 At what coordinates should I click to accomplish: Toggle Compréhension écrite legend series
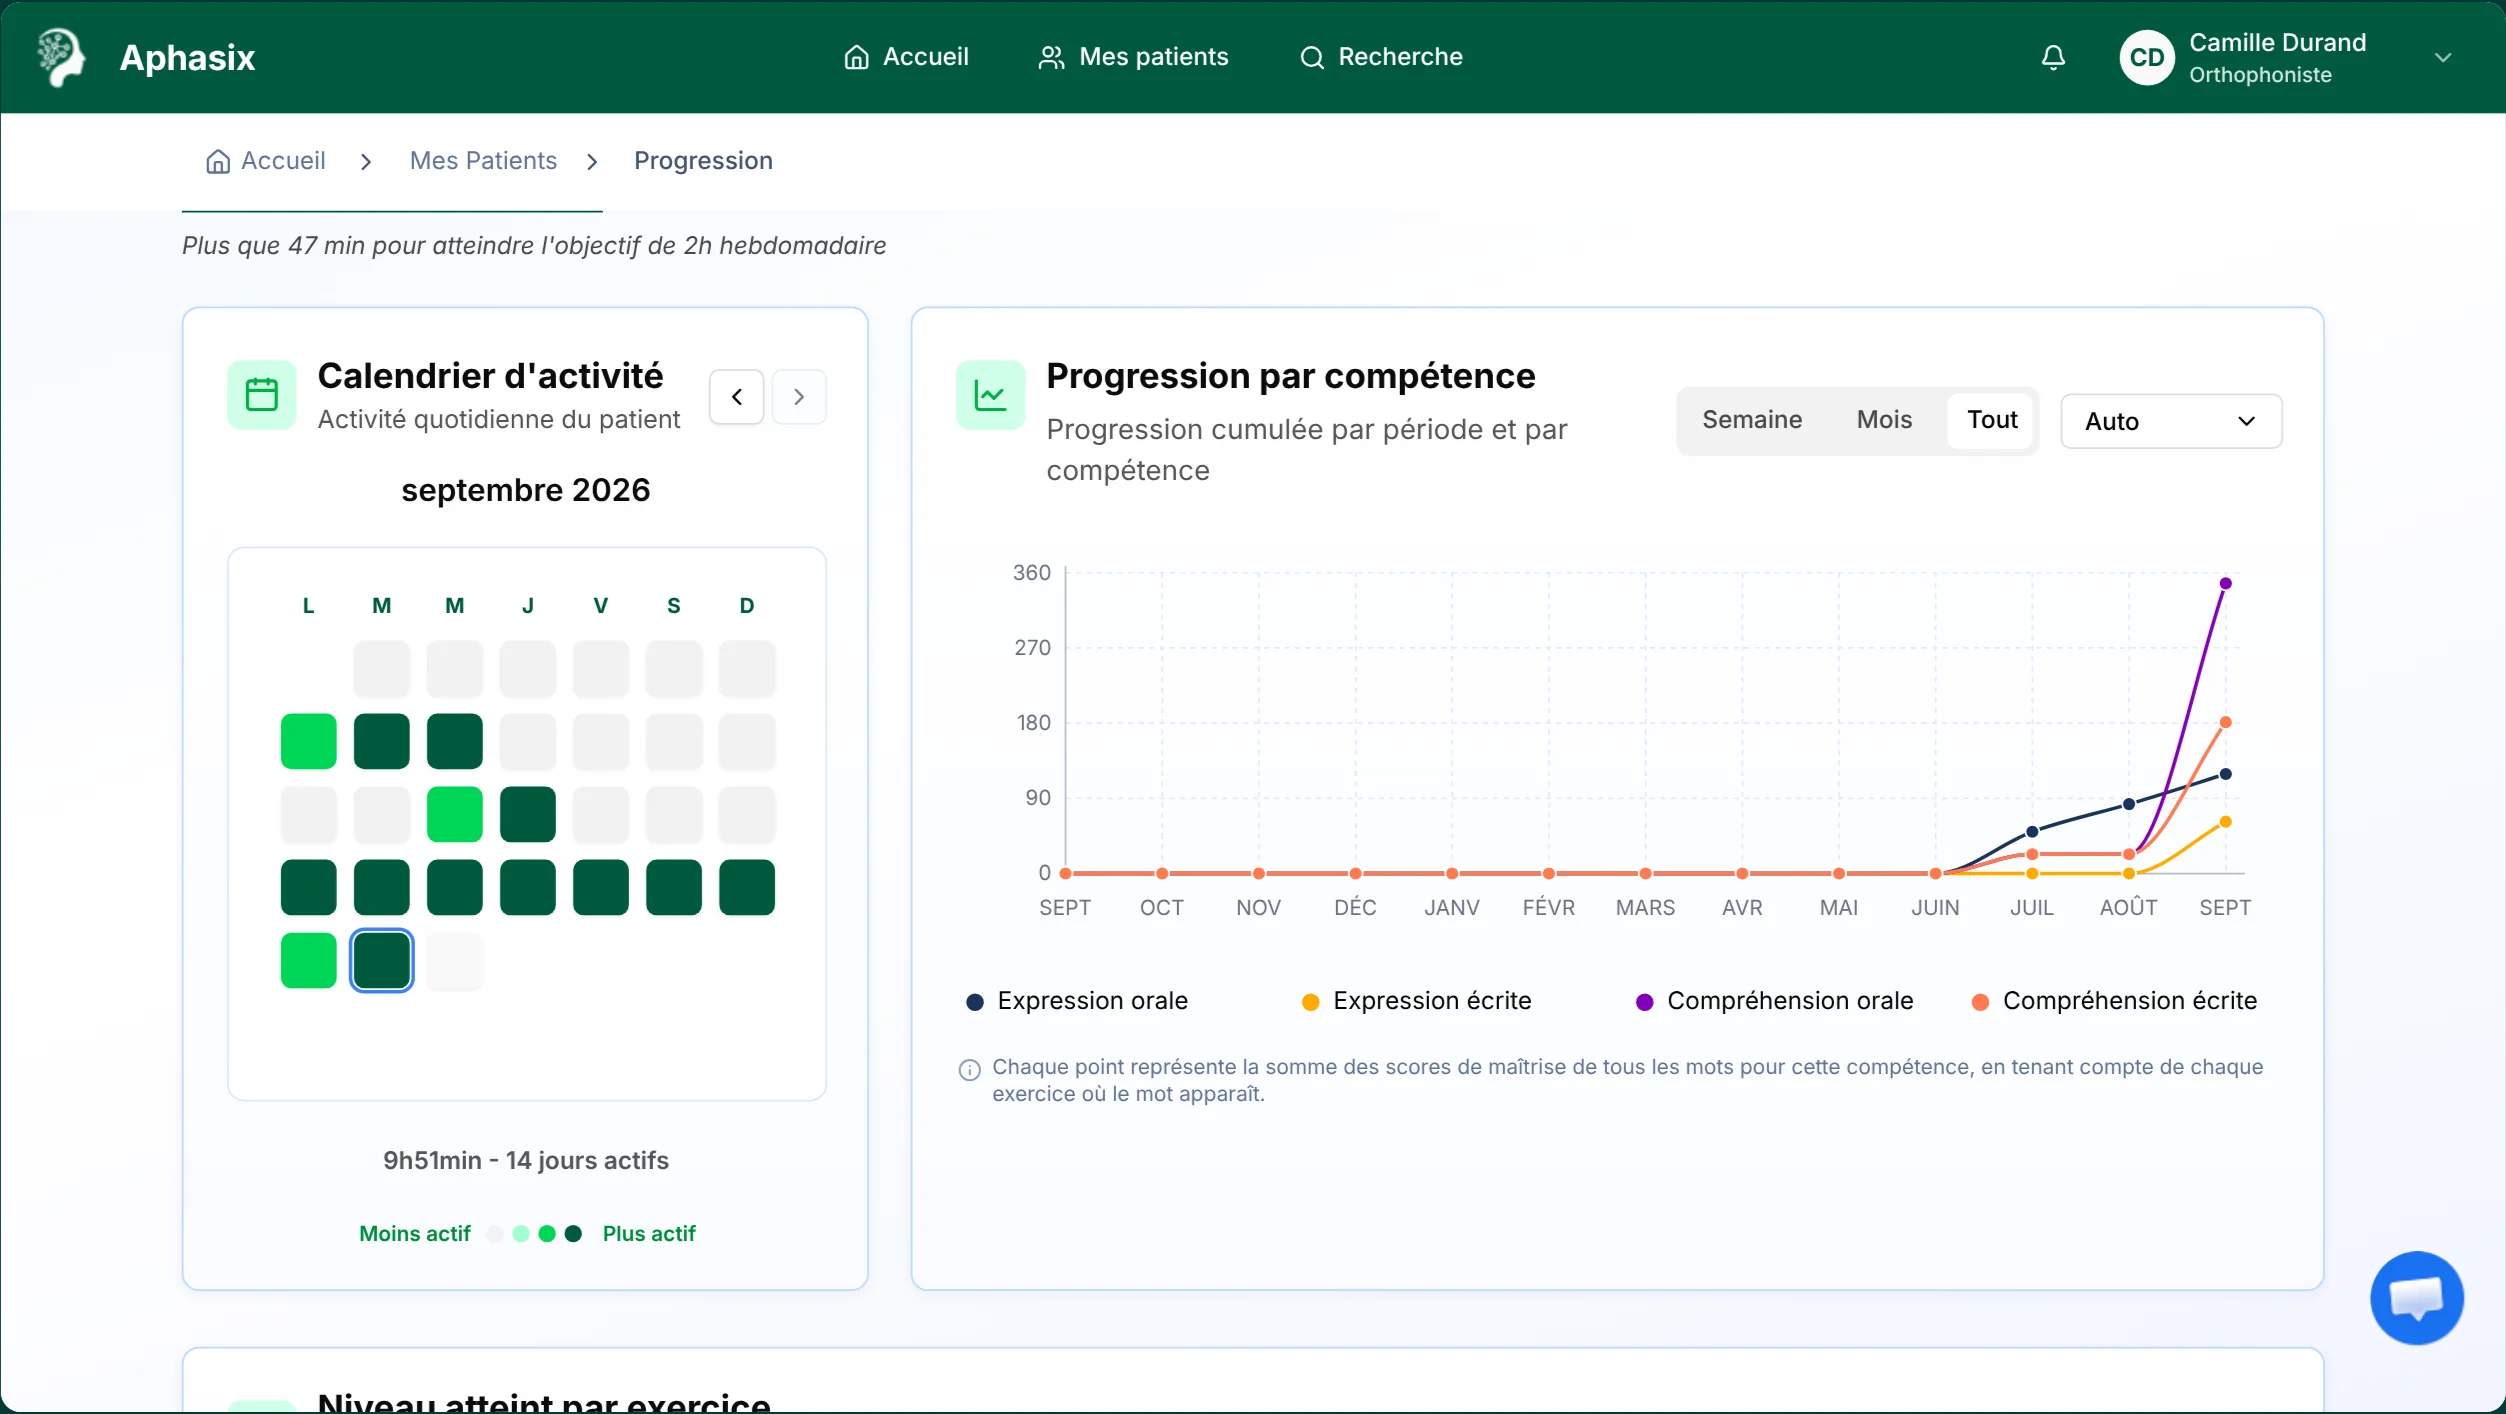(2114, 1001)
